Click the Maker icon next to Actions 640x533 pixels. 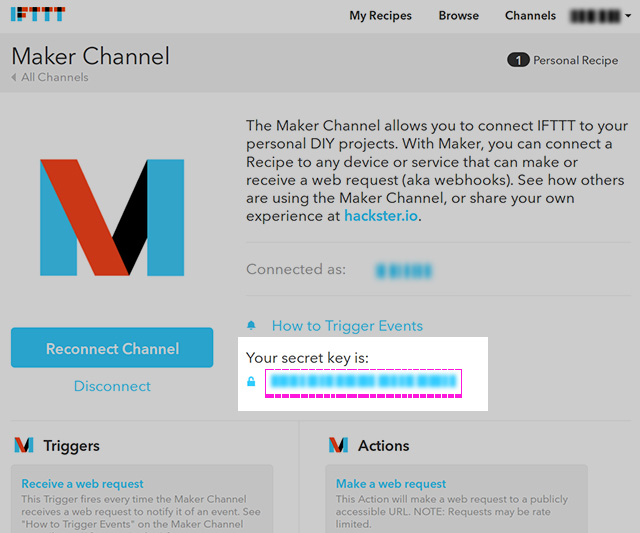click(x=338, y=445)
